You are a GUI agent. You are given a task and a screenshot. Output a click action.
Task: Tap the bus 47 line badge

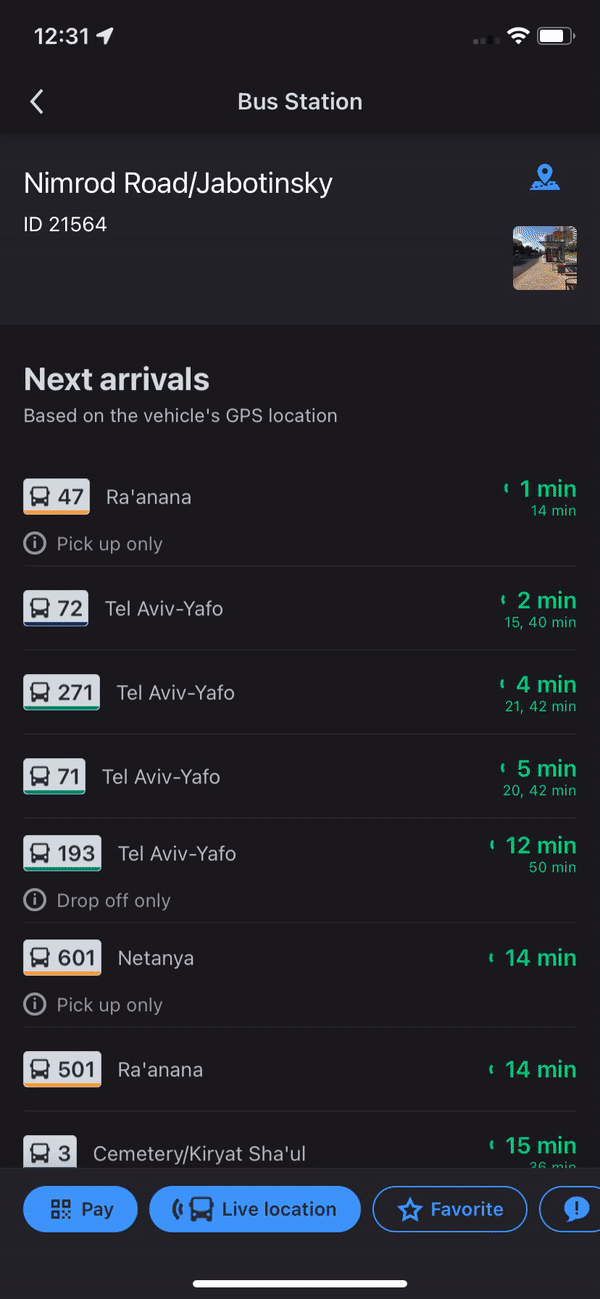pyautogui.click(x=57, y=496)
